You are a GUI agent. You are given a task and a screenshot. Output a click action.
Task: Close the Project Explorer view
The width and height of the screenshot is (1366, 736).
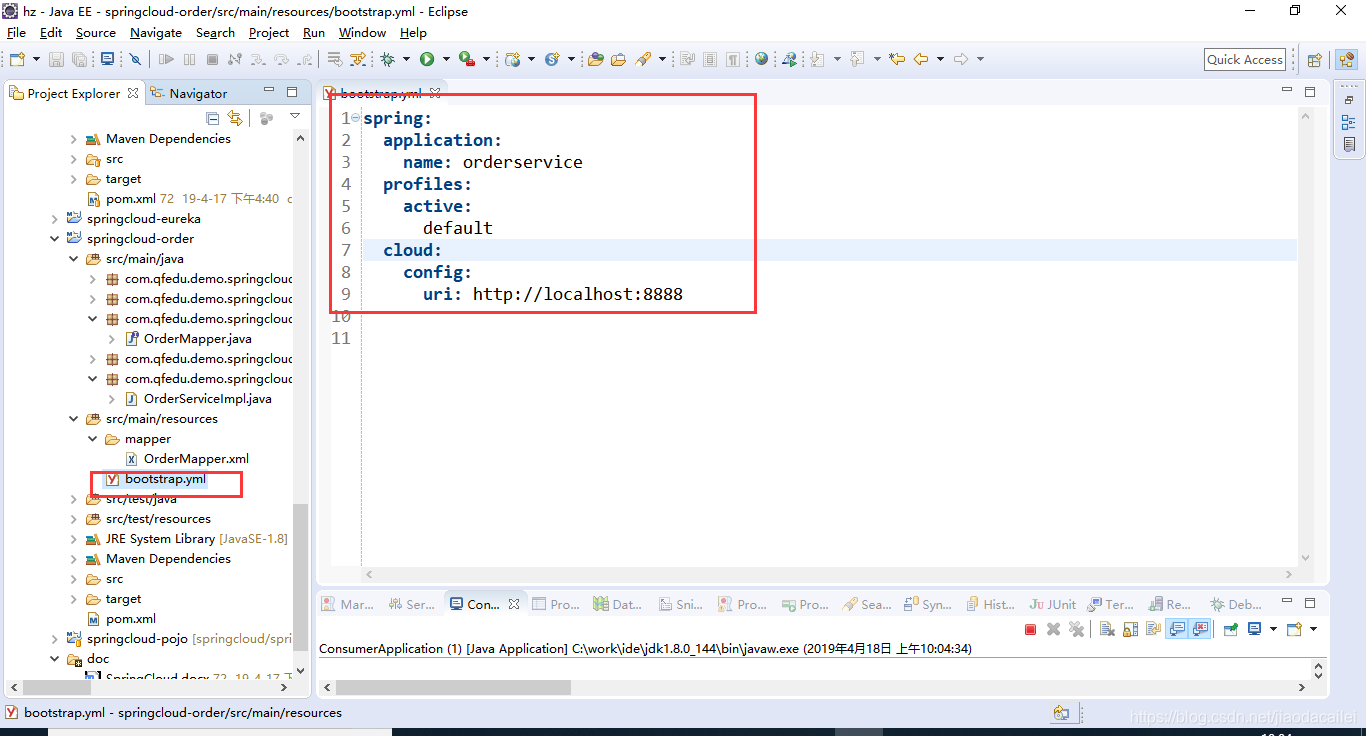coord(132,93)
